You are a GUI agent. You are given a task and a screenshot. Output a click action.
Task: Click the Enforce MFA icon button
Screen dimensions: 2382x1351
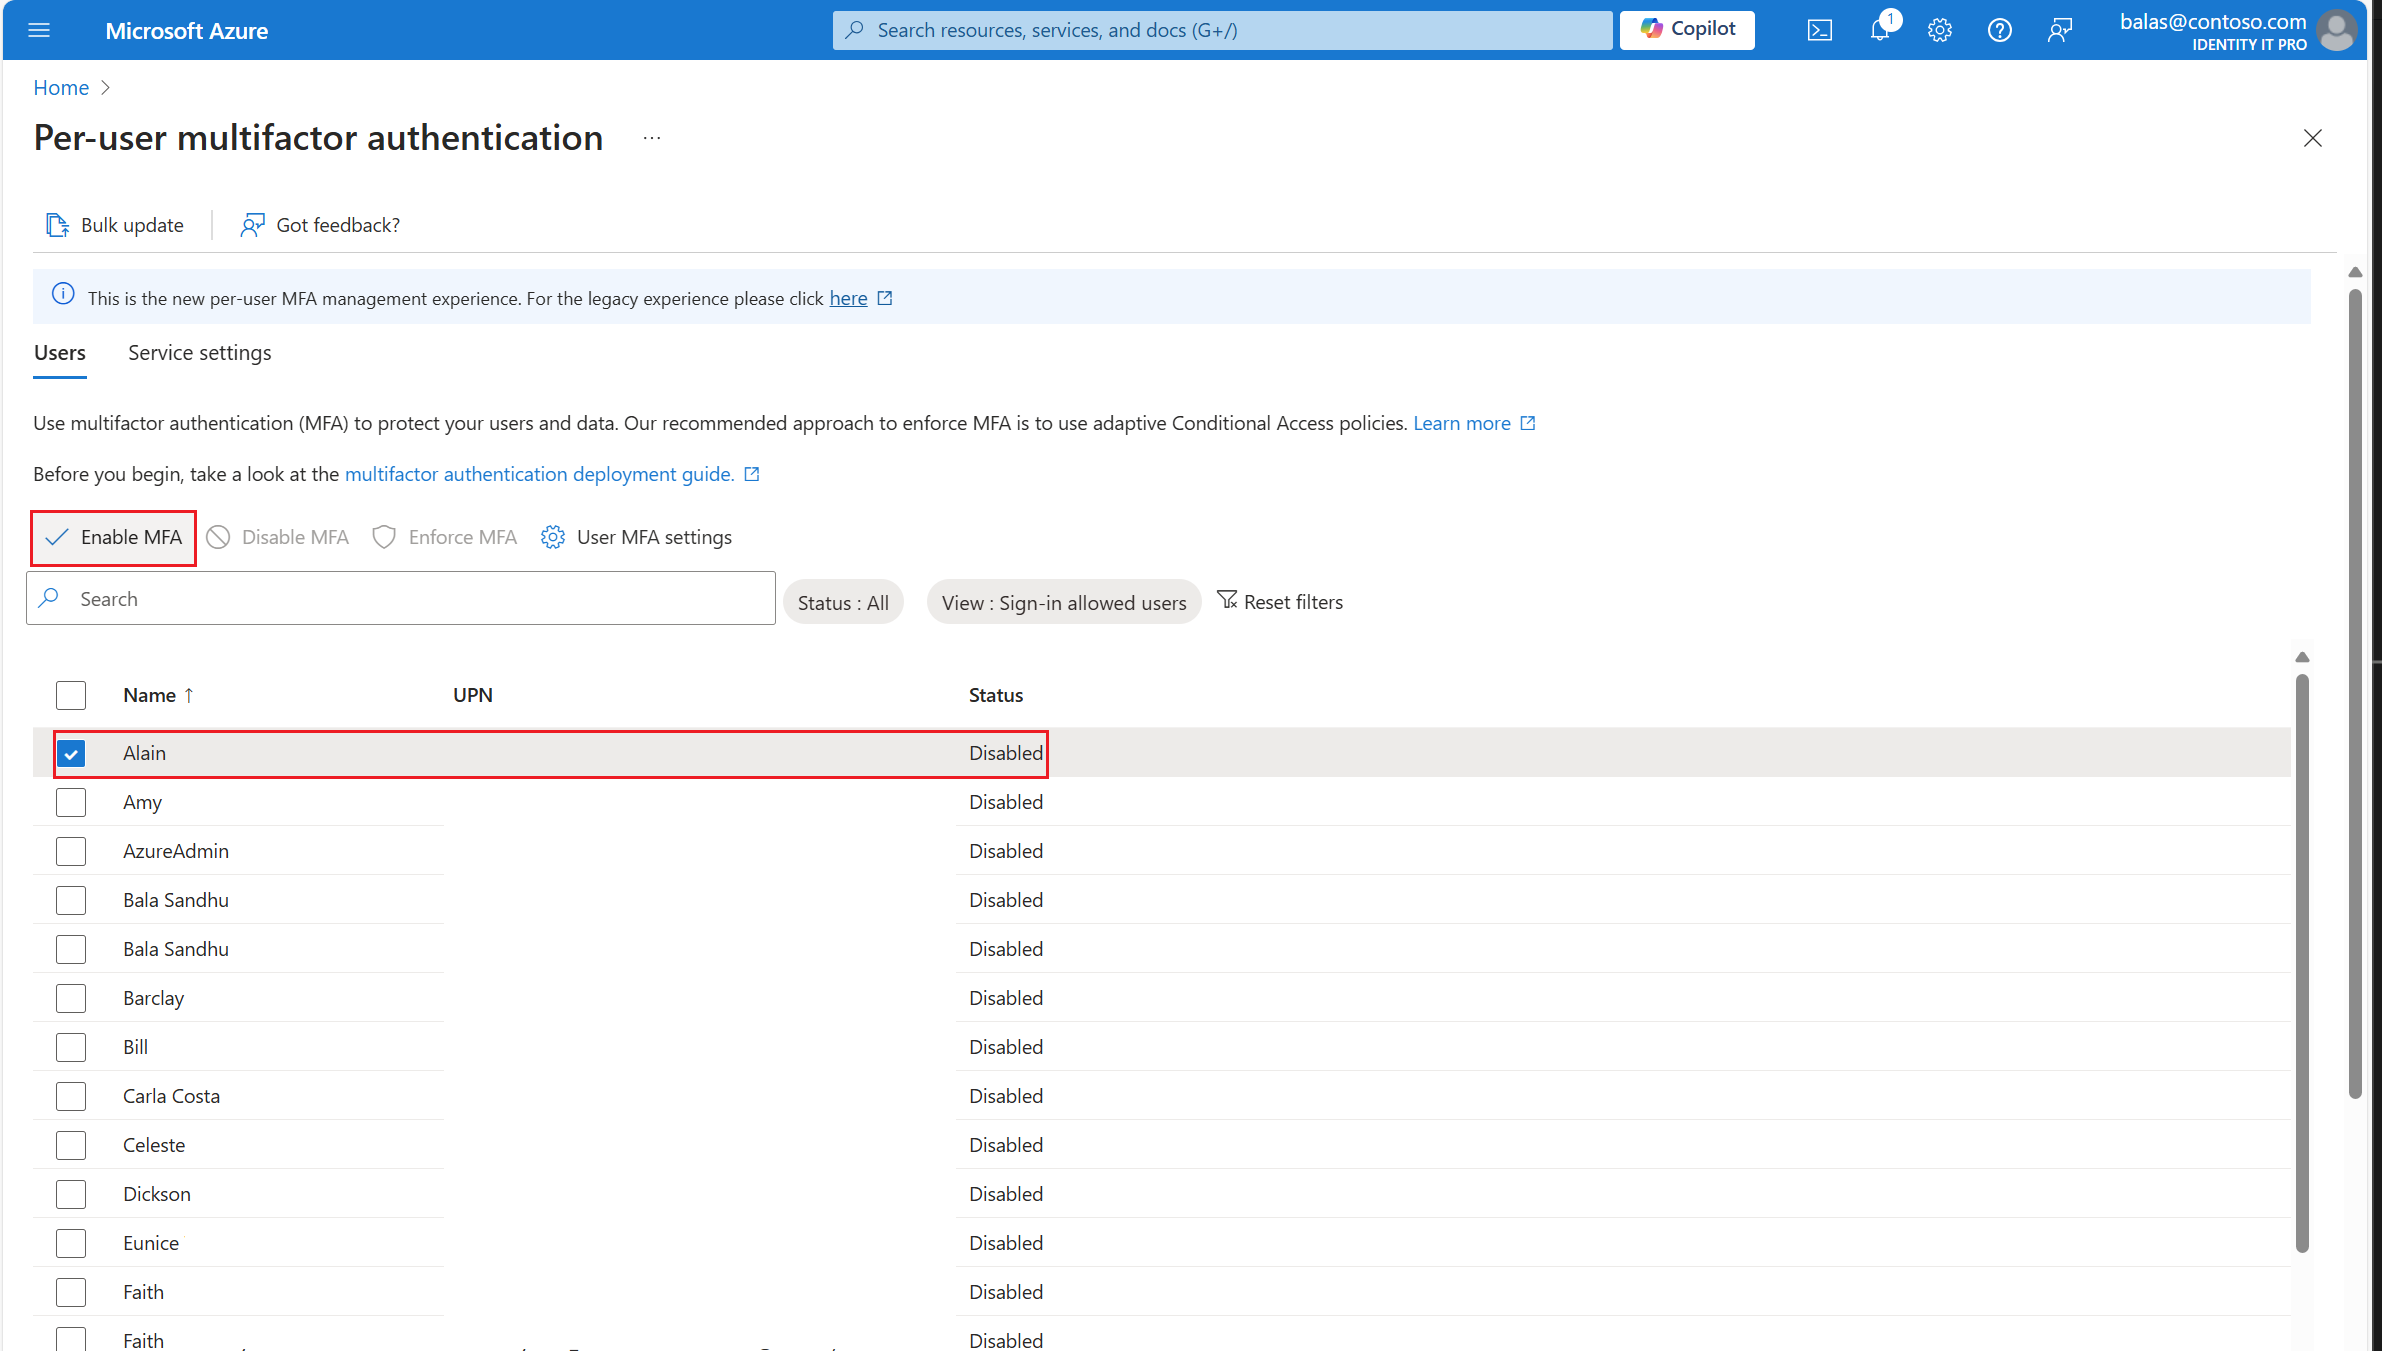(381, 536)
